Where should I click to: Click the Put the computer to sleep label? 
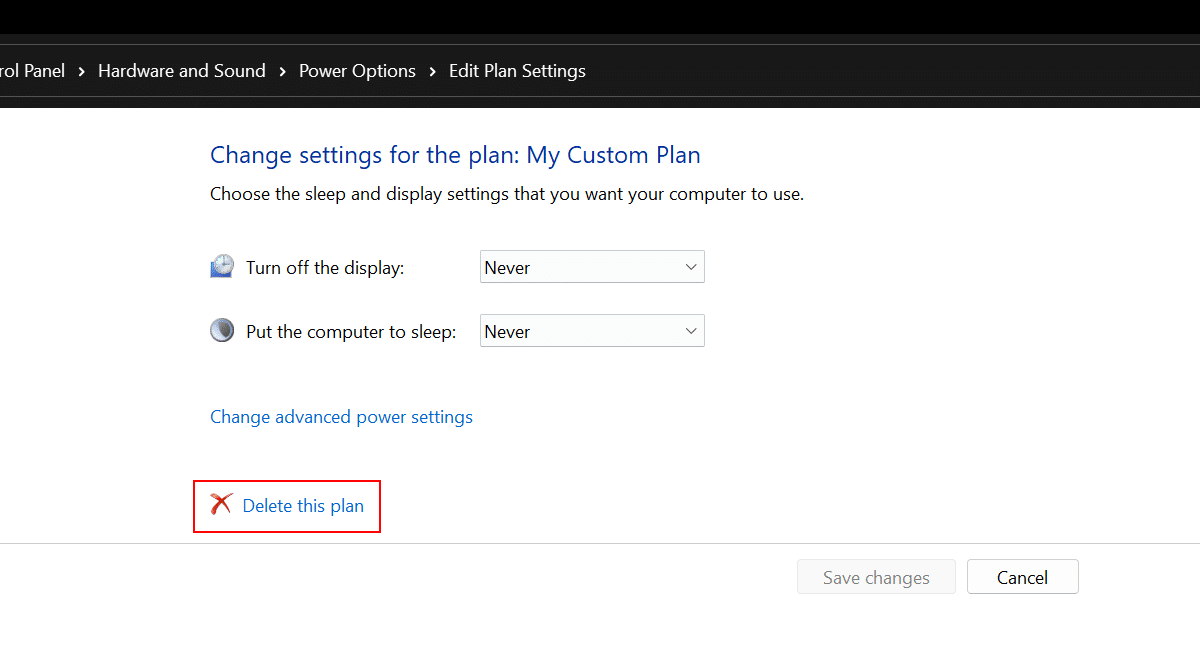coord(351,332)
